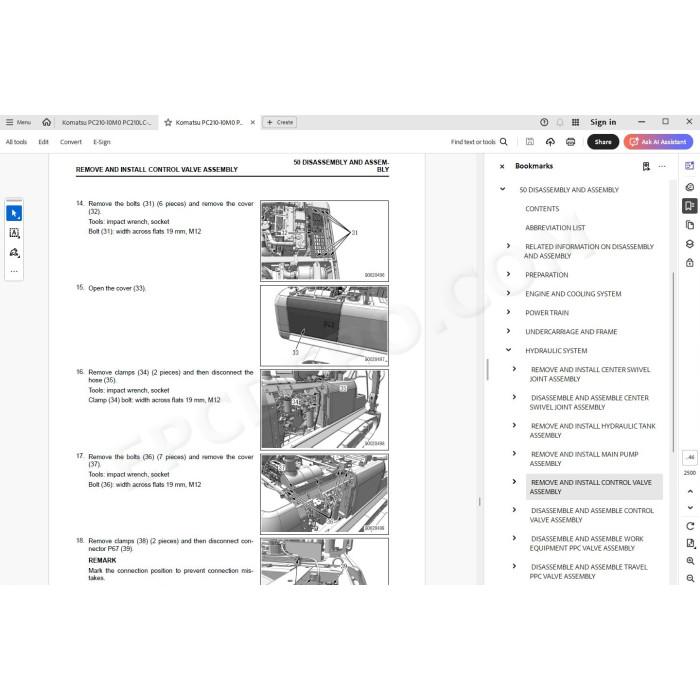Screen dimensions: 700x700
Task: Go to next page arrow
Action: [690, 508]
